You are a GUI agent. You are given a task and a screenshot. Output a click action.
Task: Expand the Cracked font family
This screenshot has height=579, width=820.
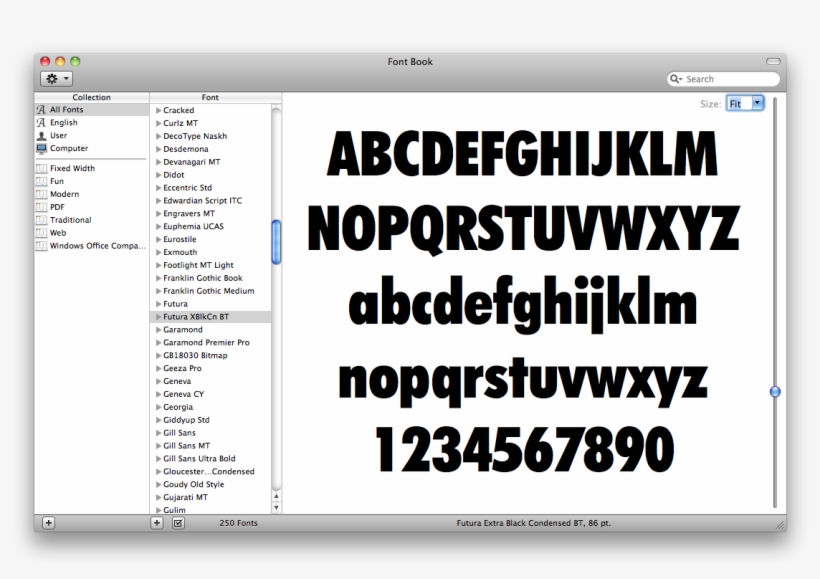tap(158, 110)
